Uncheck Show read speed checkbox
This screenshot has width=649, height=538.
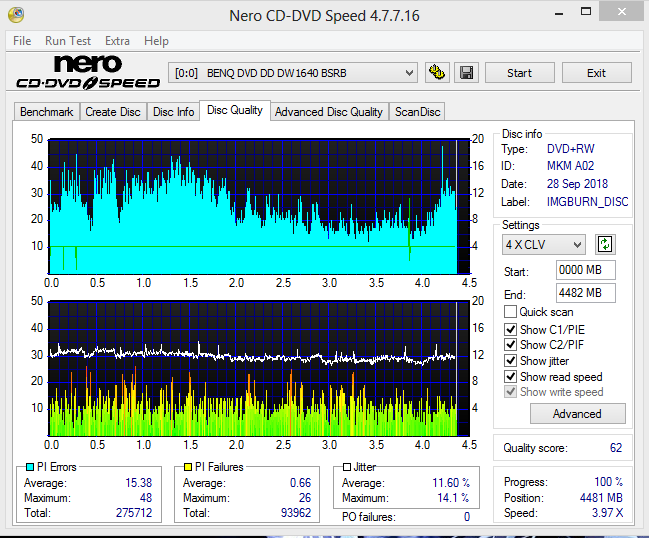pos(510,376)
